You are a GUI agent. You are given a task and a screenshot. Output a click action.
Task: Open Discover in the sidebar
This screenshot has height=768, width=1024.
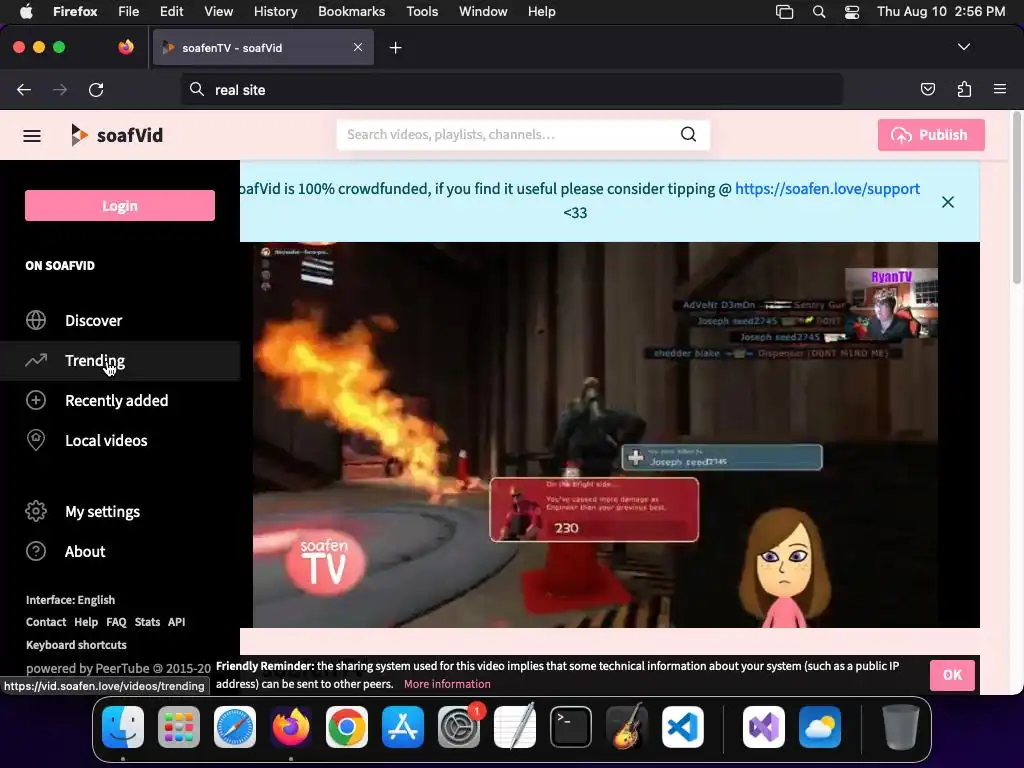click(120, 321)
